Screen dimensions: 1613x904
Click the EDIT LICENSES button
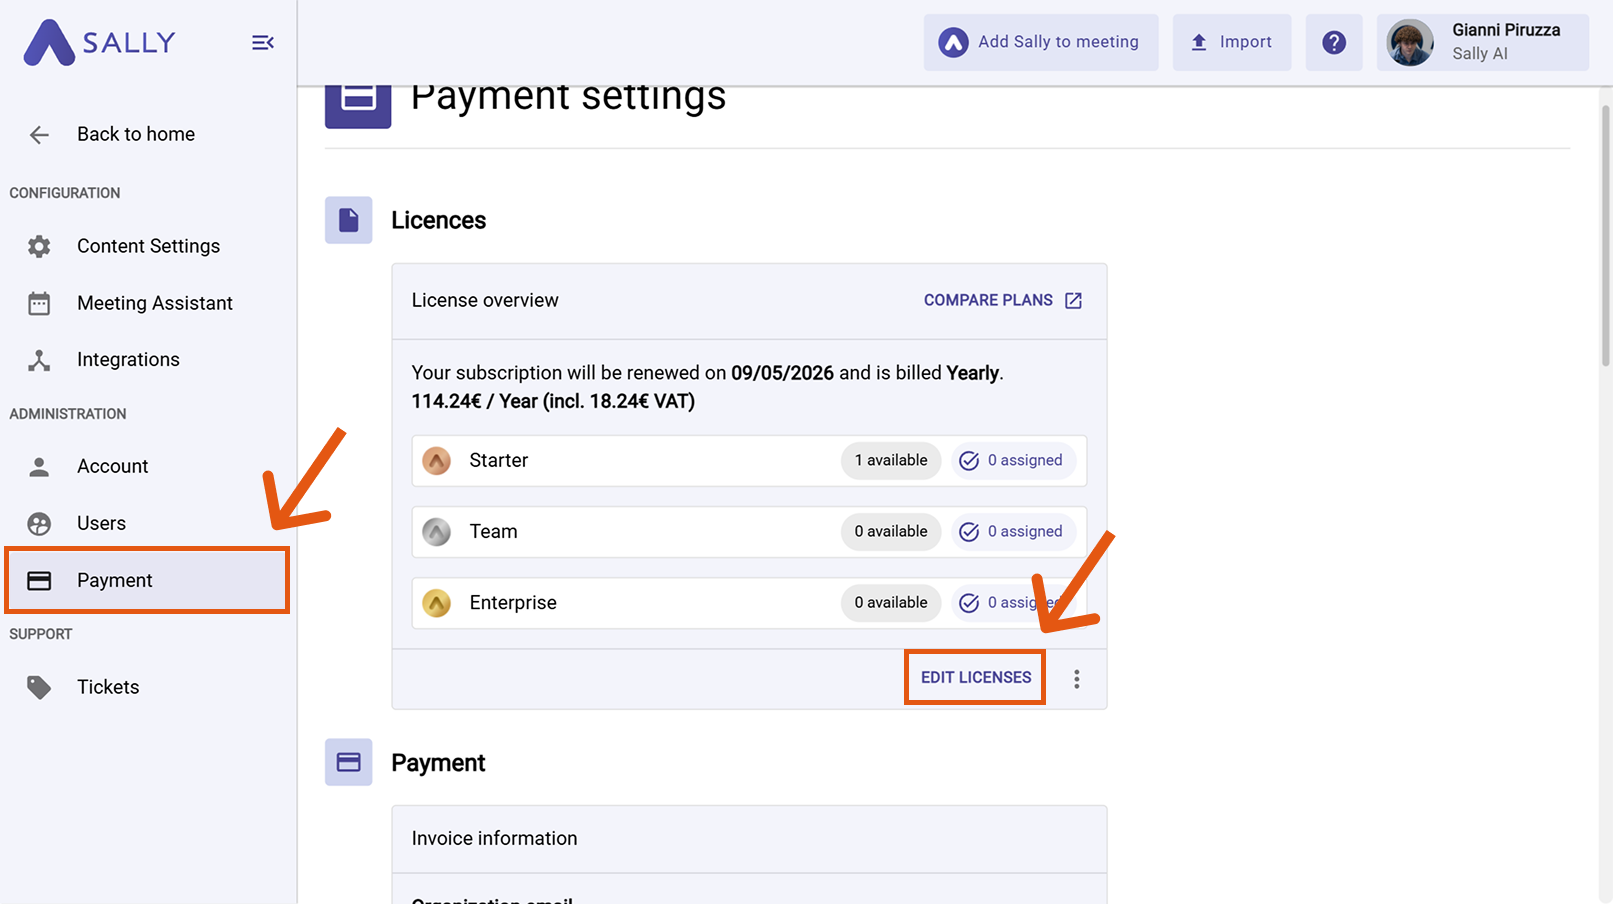coord(974,677)
